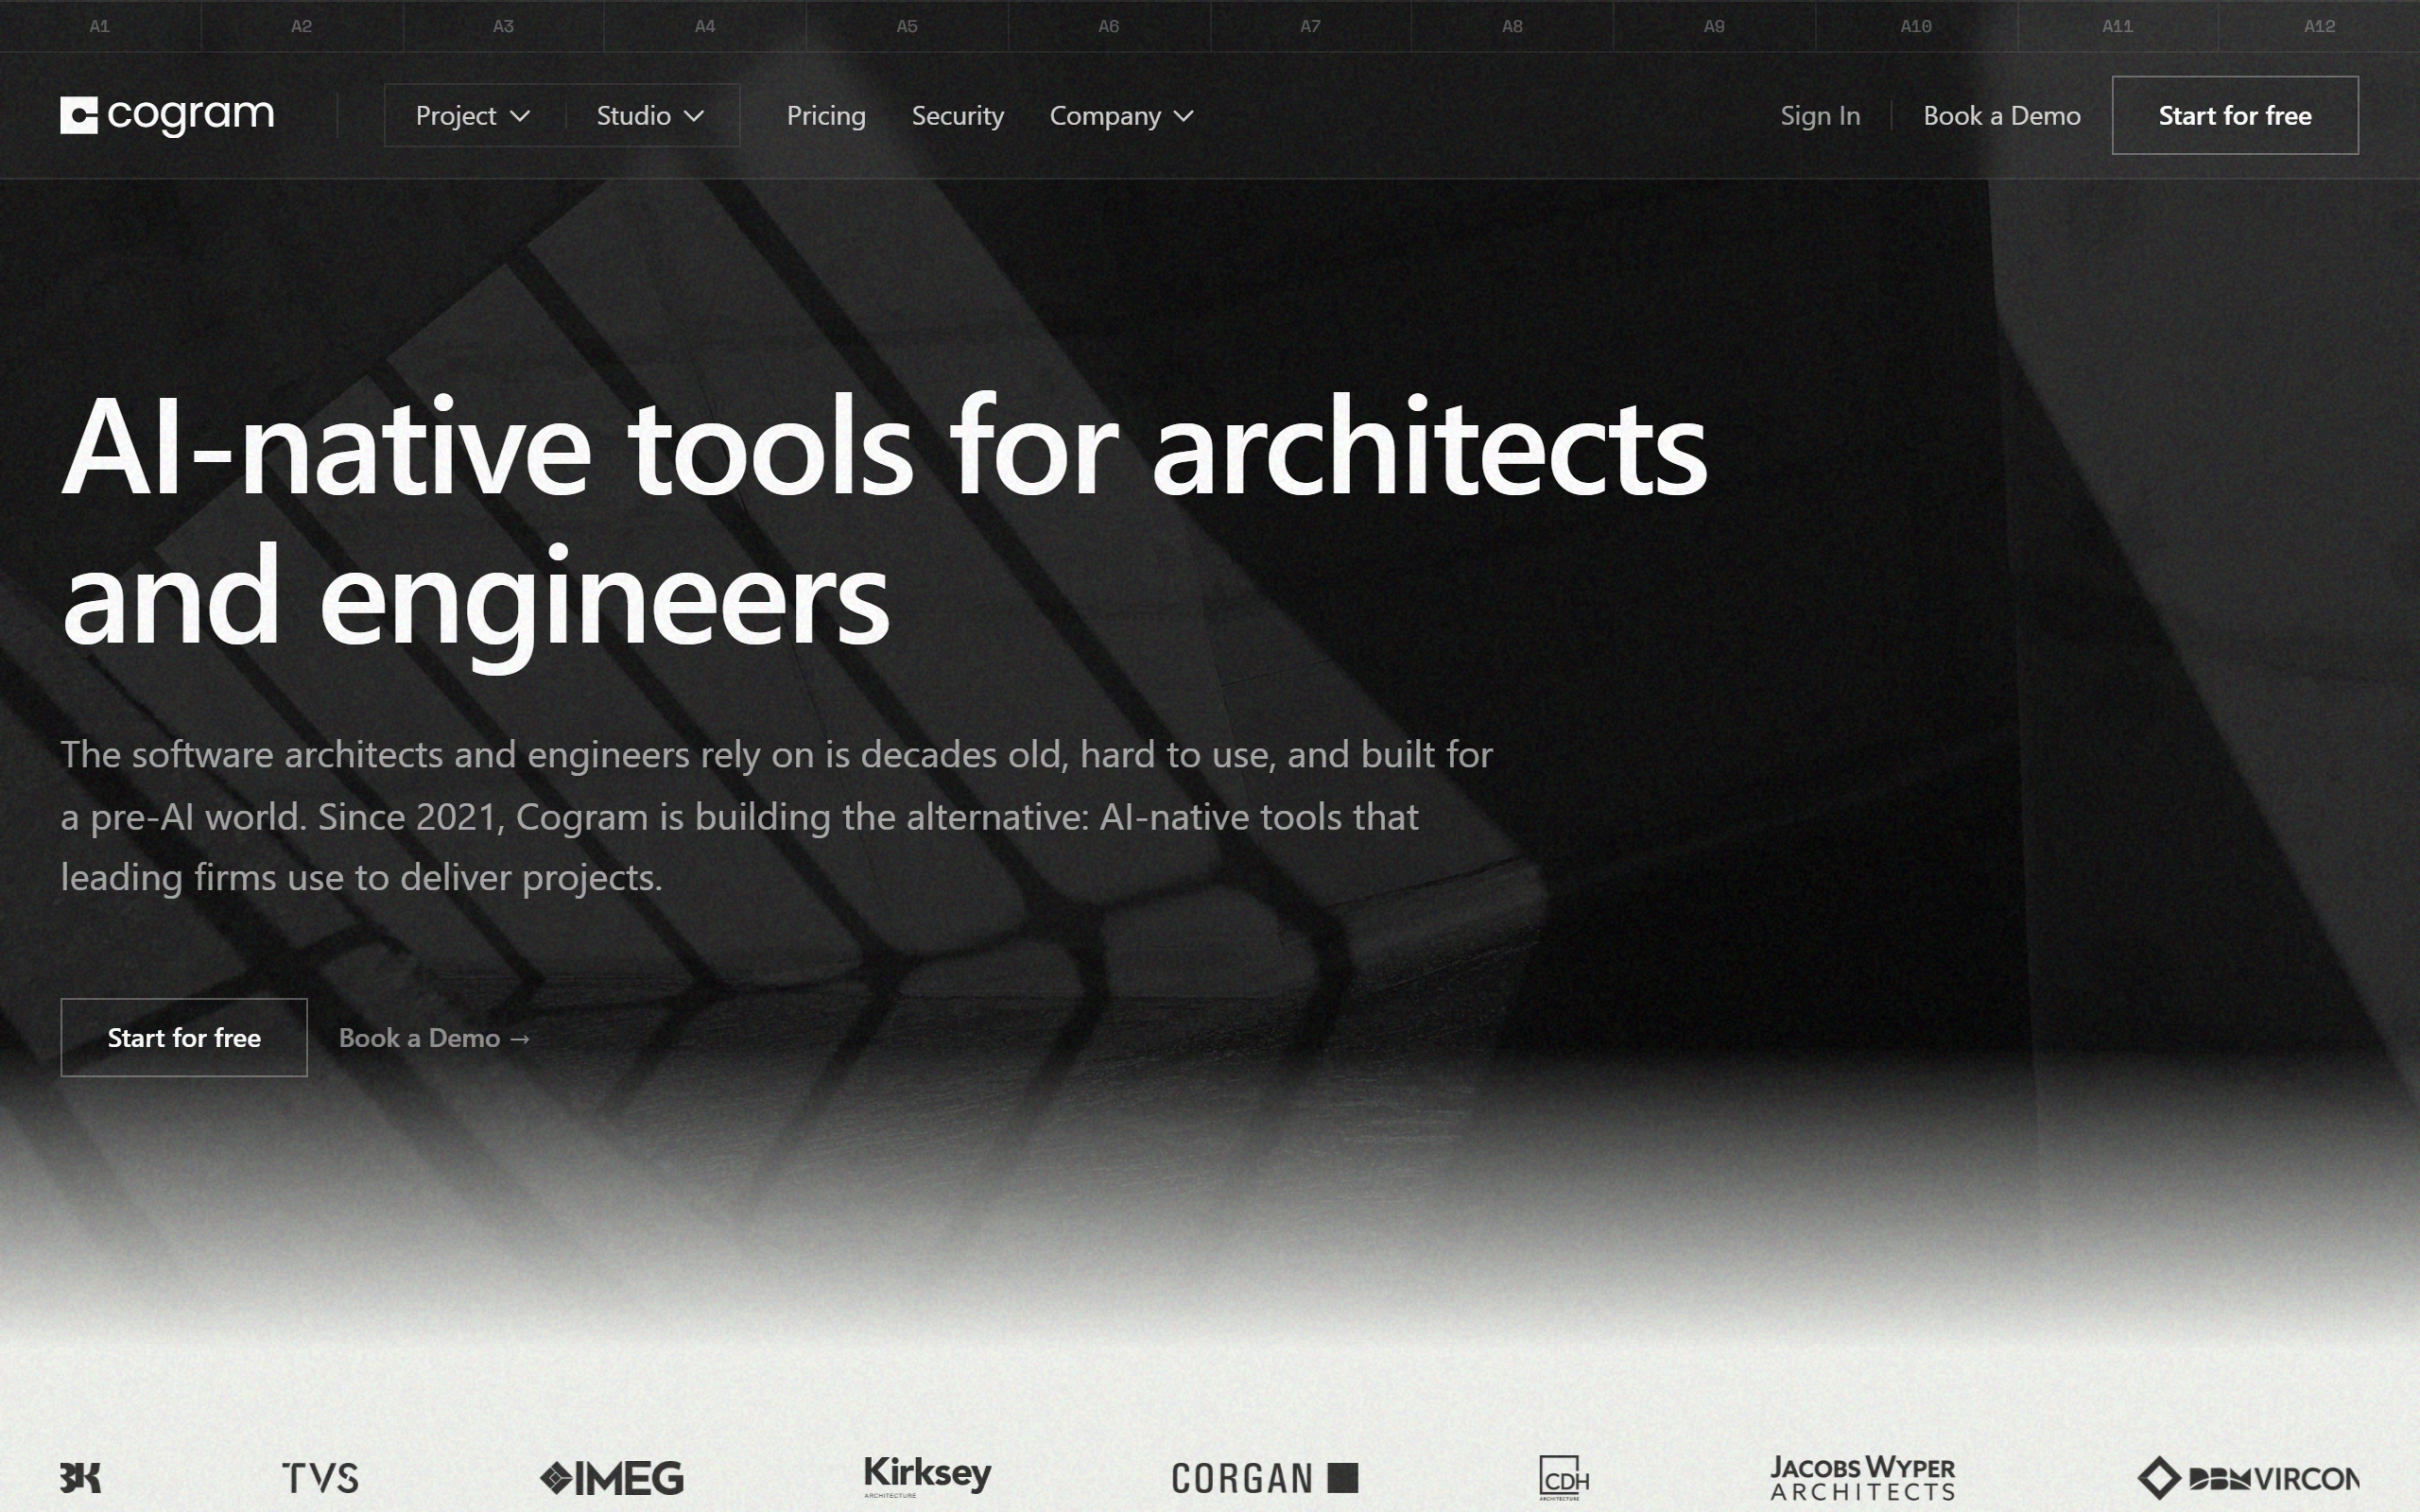Go to the Pricing page
The height and width of the screenshot is (1512, 2420).
click(826, 116)
